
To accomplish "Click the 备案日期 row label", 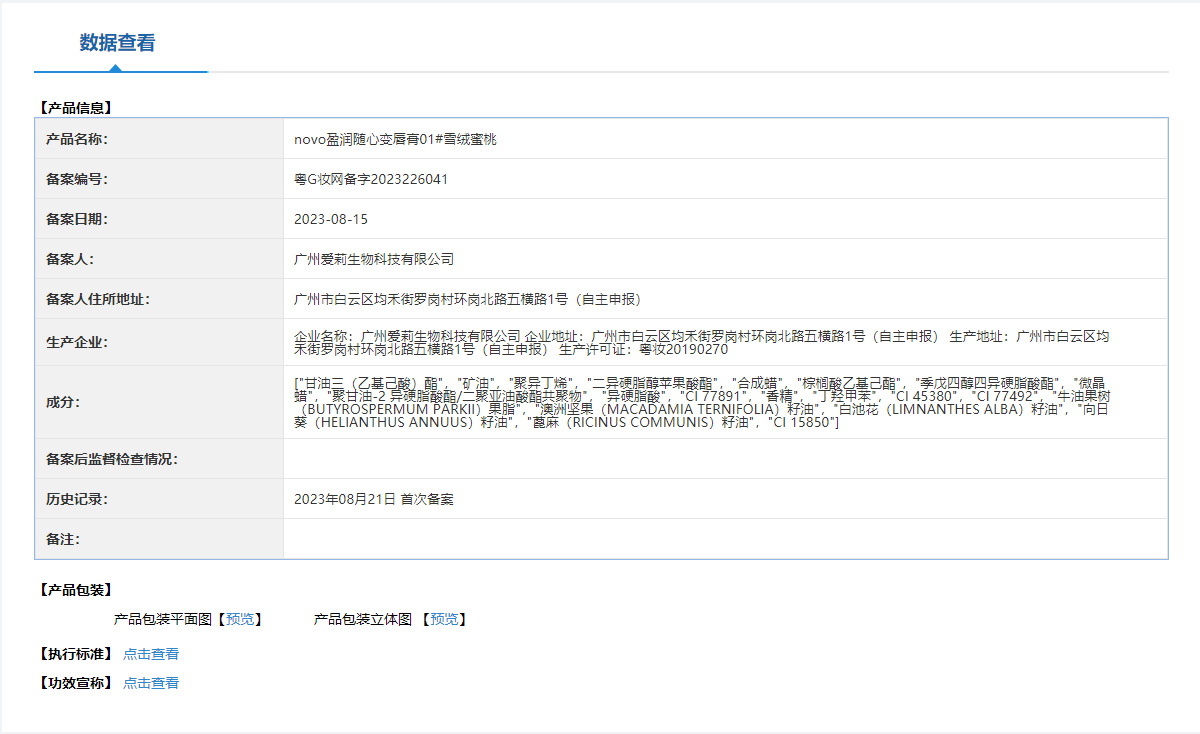I will [77, 219].
